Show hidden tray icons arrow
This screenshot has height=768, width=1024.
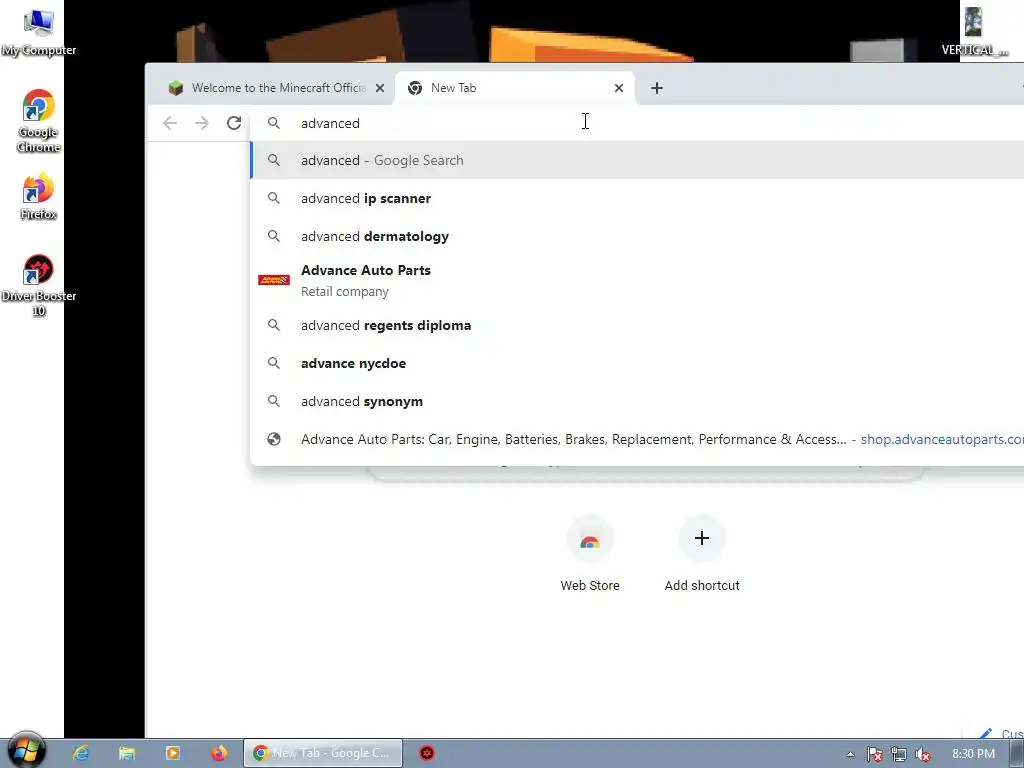(x=850, y=754)
